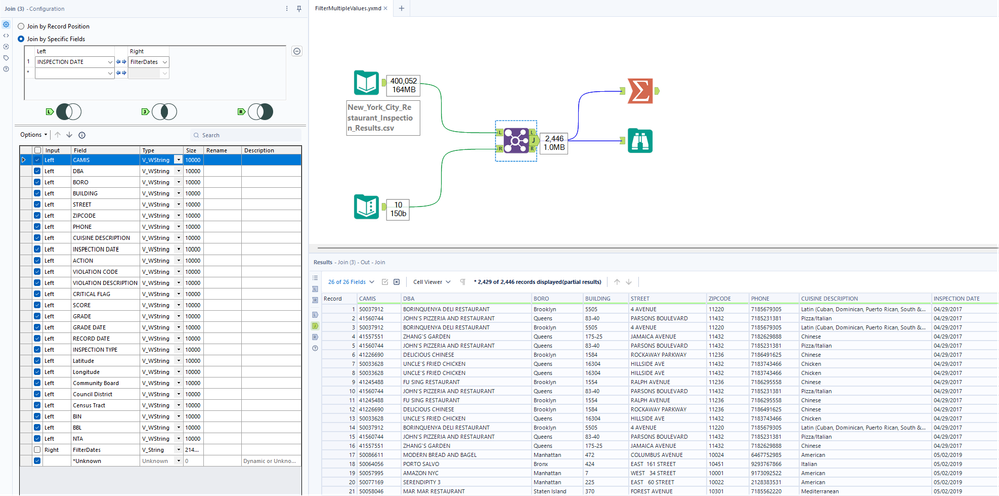Uncheck the CAMIS field checkbox
The height and width of the screenshot is (496, 999).
[x=38, y=159]
